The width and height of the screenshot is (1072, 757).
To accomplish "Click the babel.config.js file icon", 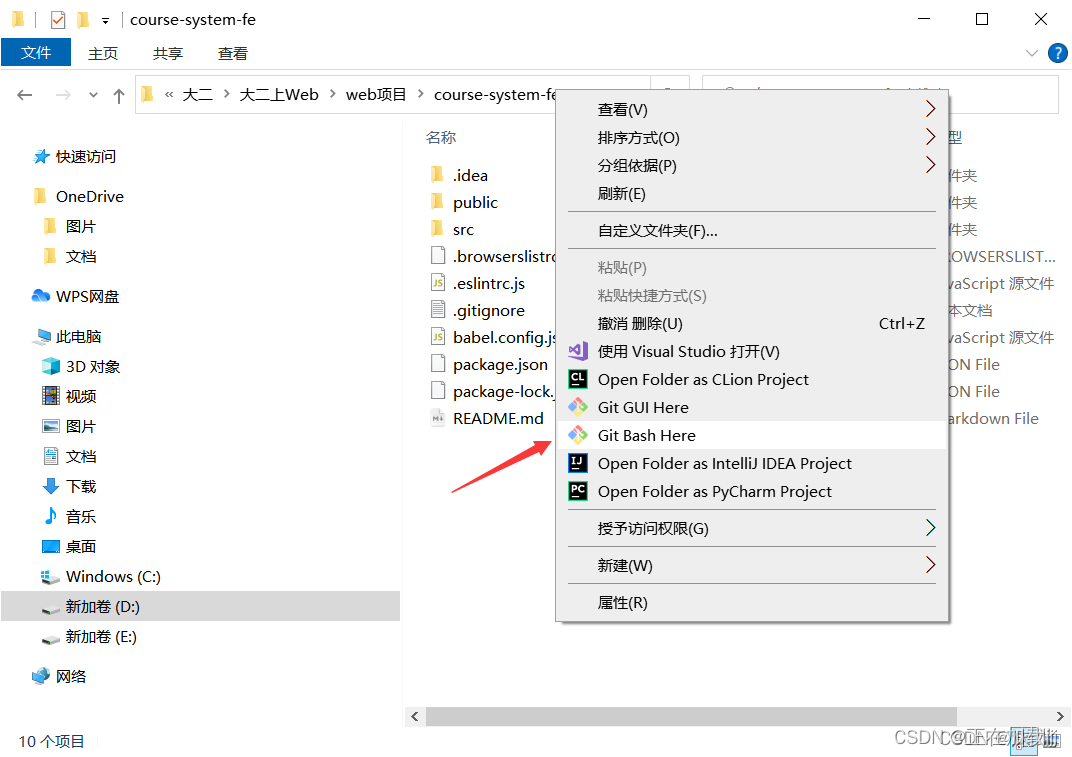I will 438,336.
